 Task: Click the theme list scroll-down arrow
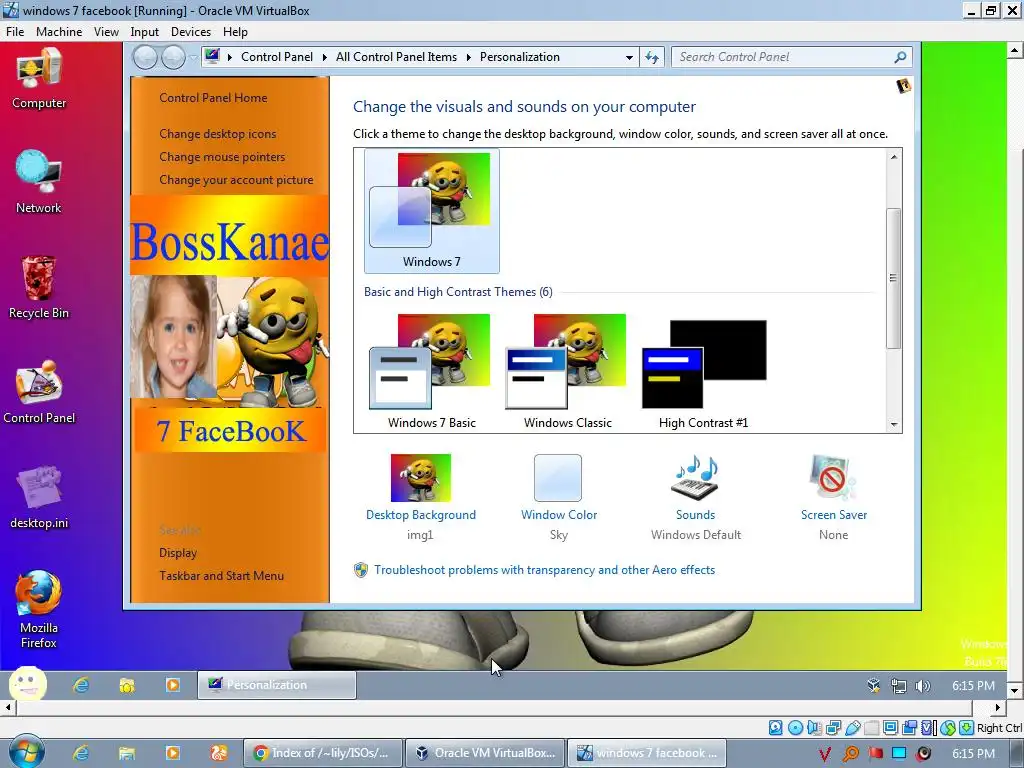[x=893, y=424]
